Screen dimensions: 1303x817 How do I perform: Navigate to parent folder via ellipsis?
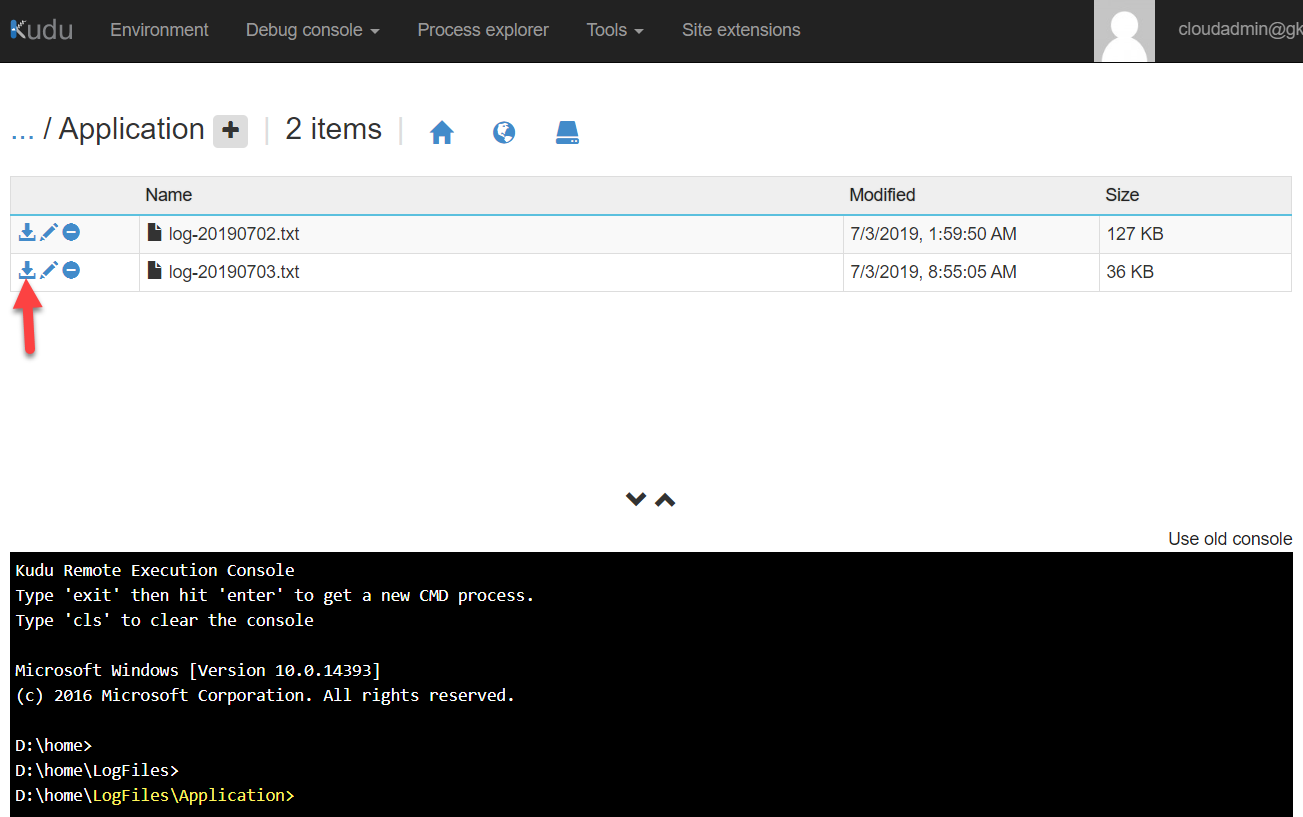pyautogui.click(x=22, y=130)
